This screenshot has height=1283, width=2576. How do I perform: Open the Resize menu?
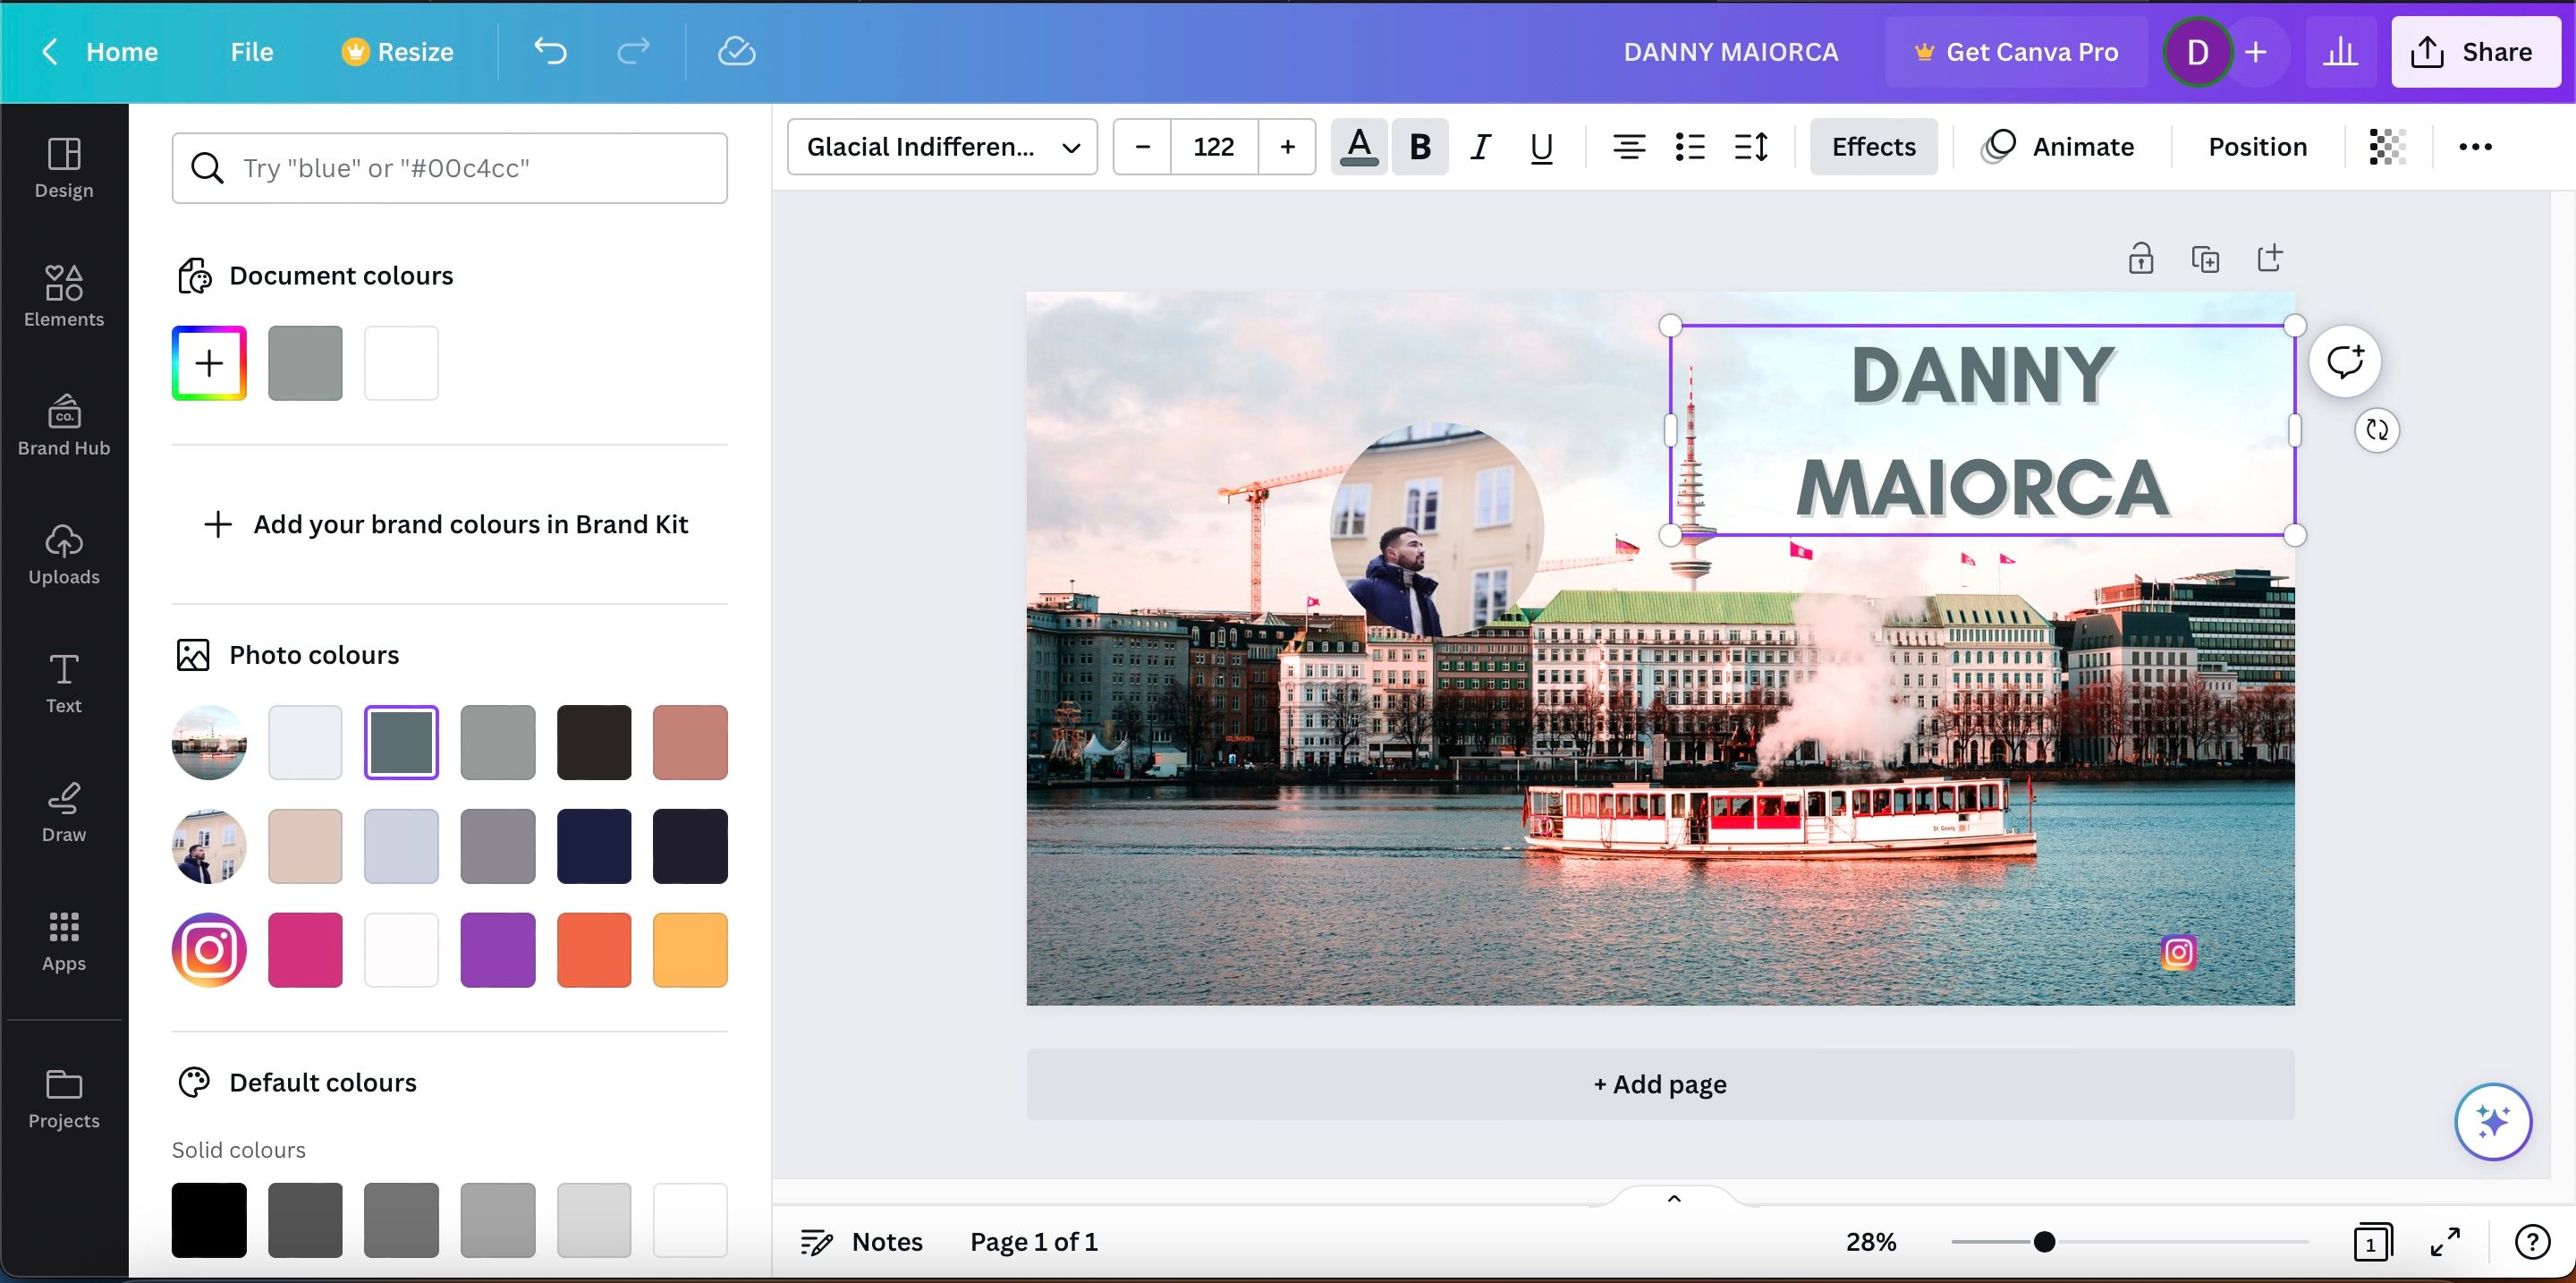pyautogui.click(x=396, y=51)
